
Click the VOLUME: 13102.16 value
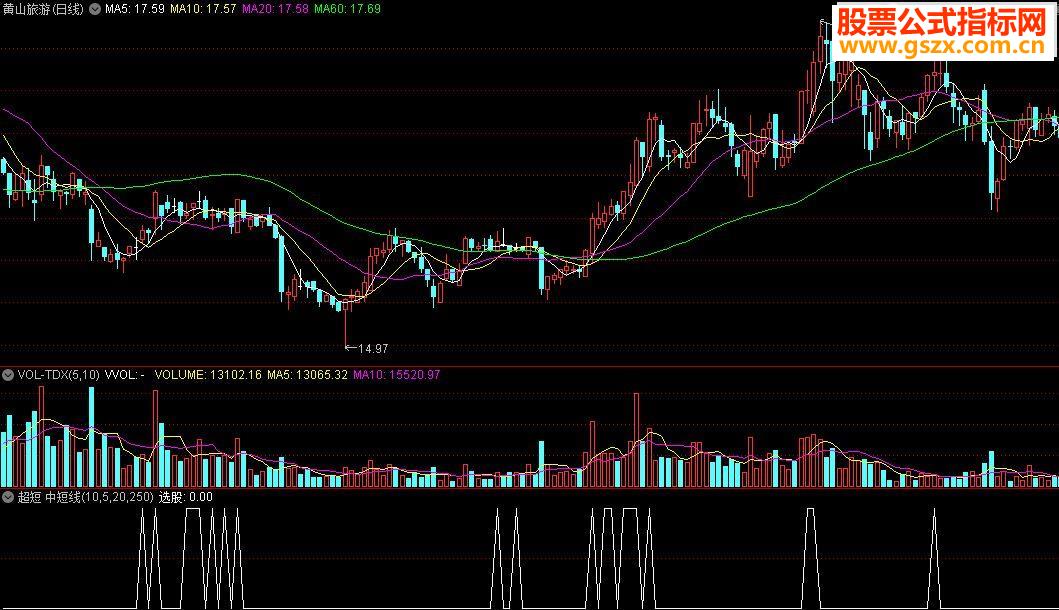tap(208, 375)
